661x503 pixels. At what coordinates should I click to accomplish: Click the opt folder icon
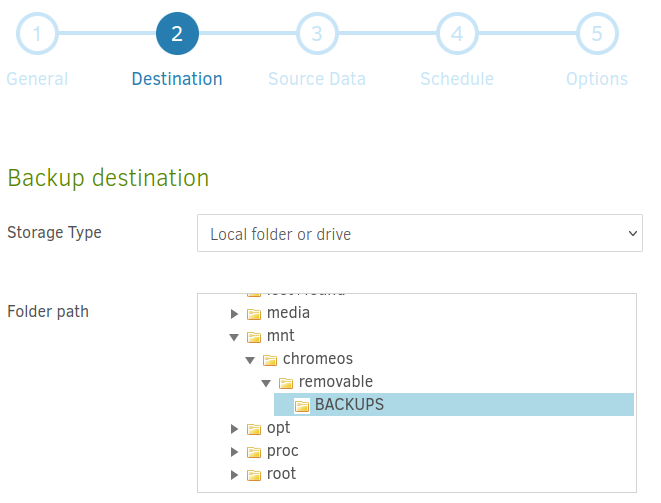tap(254, 429)
